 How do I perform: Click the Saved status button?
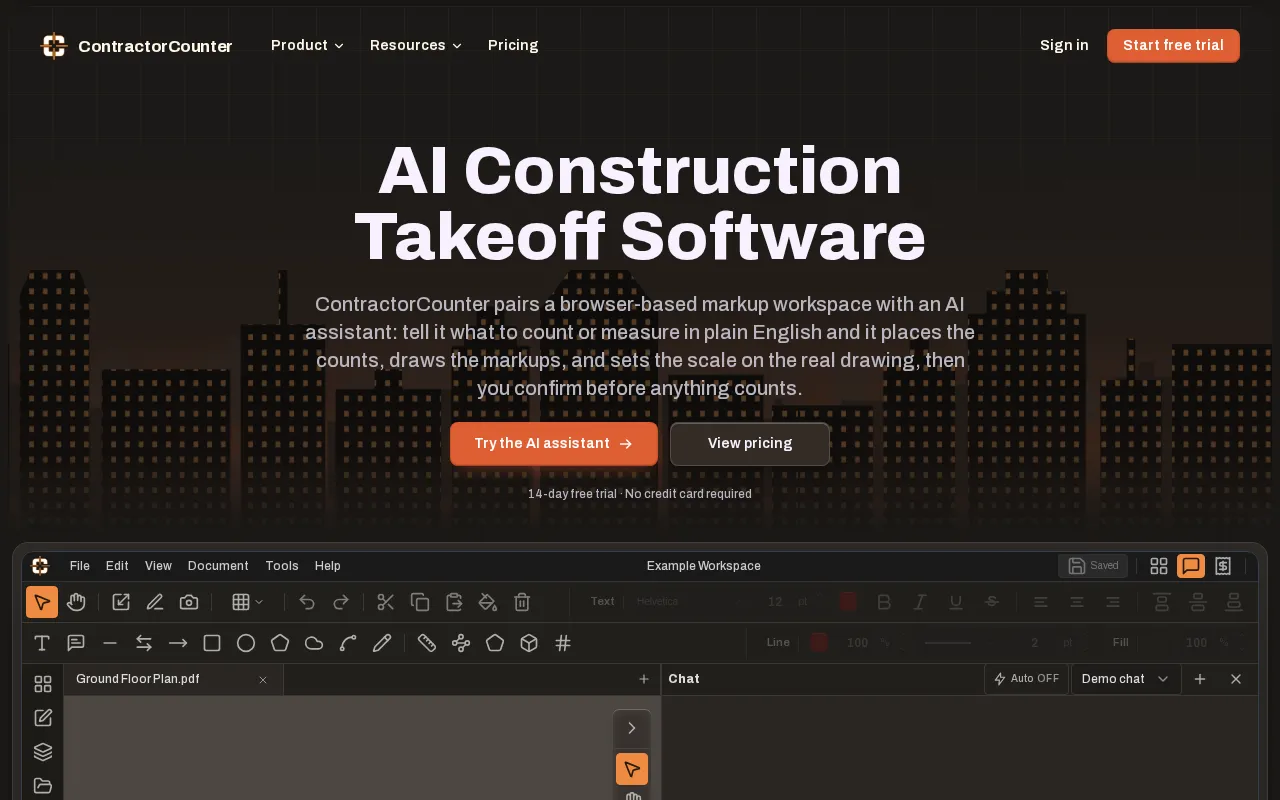[x=1093, y=566]
